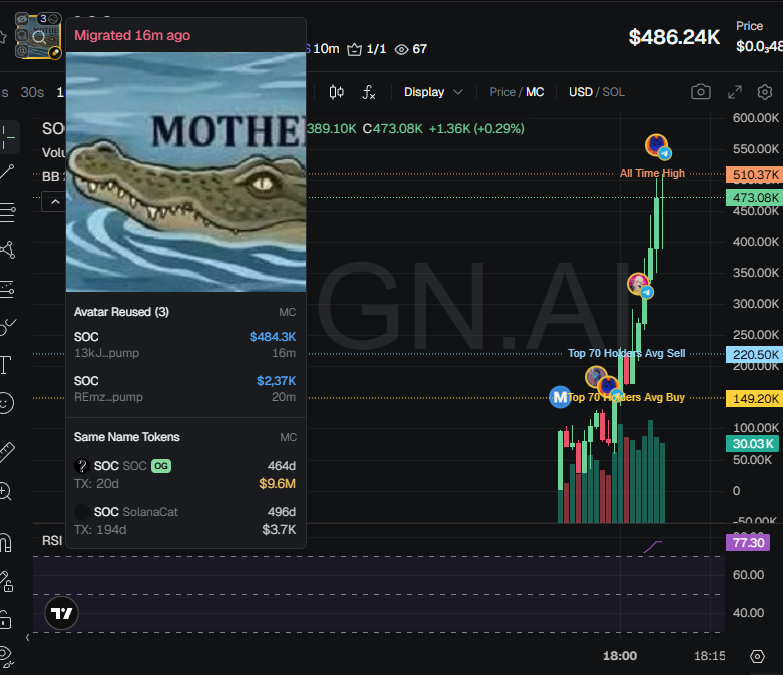Click the 473.08K current price label

[x=754, y=198]
